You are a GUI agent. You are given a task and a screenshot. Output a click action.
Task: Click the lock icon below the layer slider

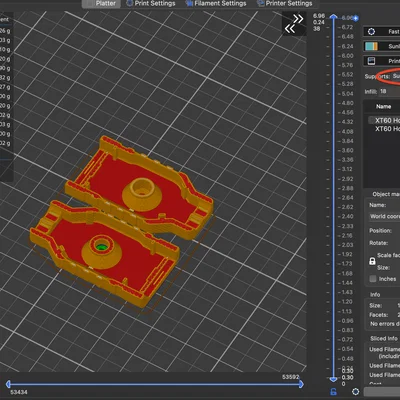tap(333, 391)
